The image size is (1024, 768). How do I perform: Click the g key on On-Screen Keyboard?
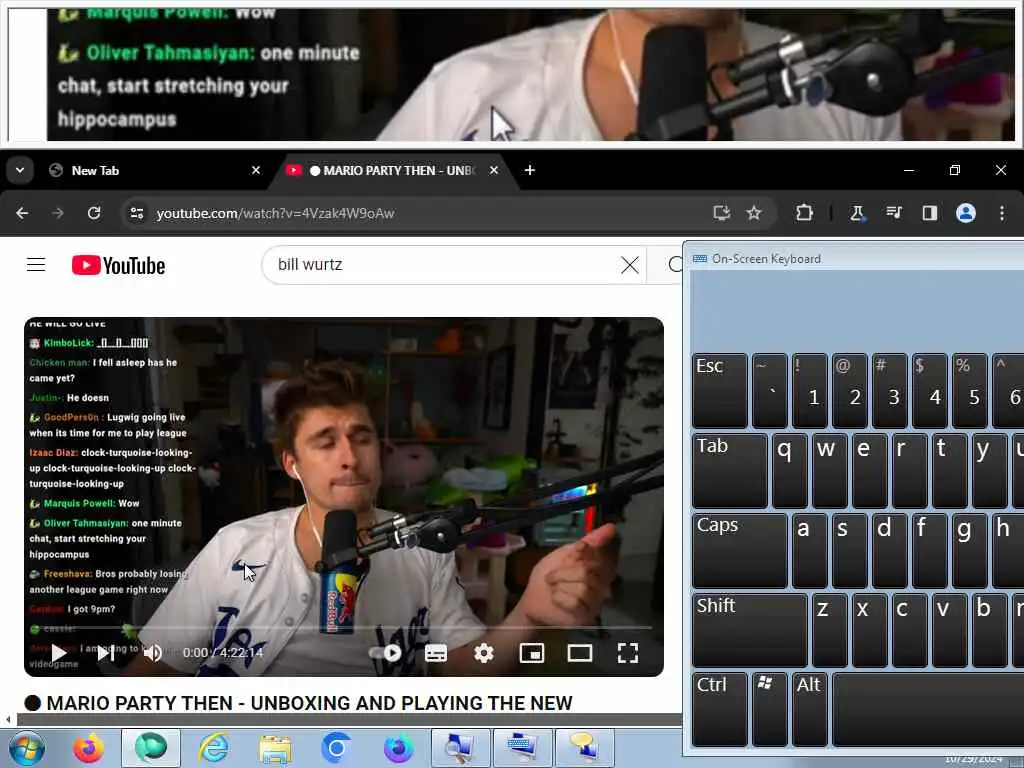969,551
